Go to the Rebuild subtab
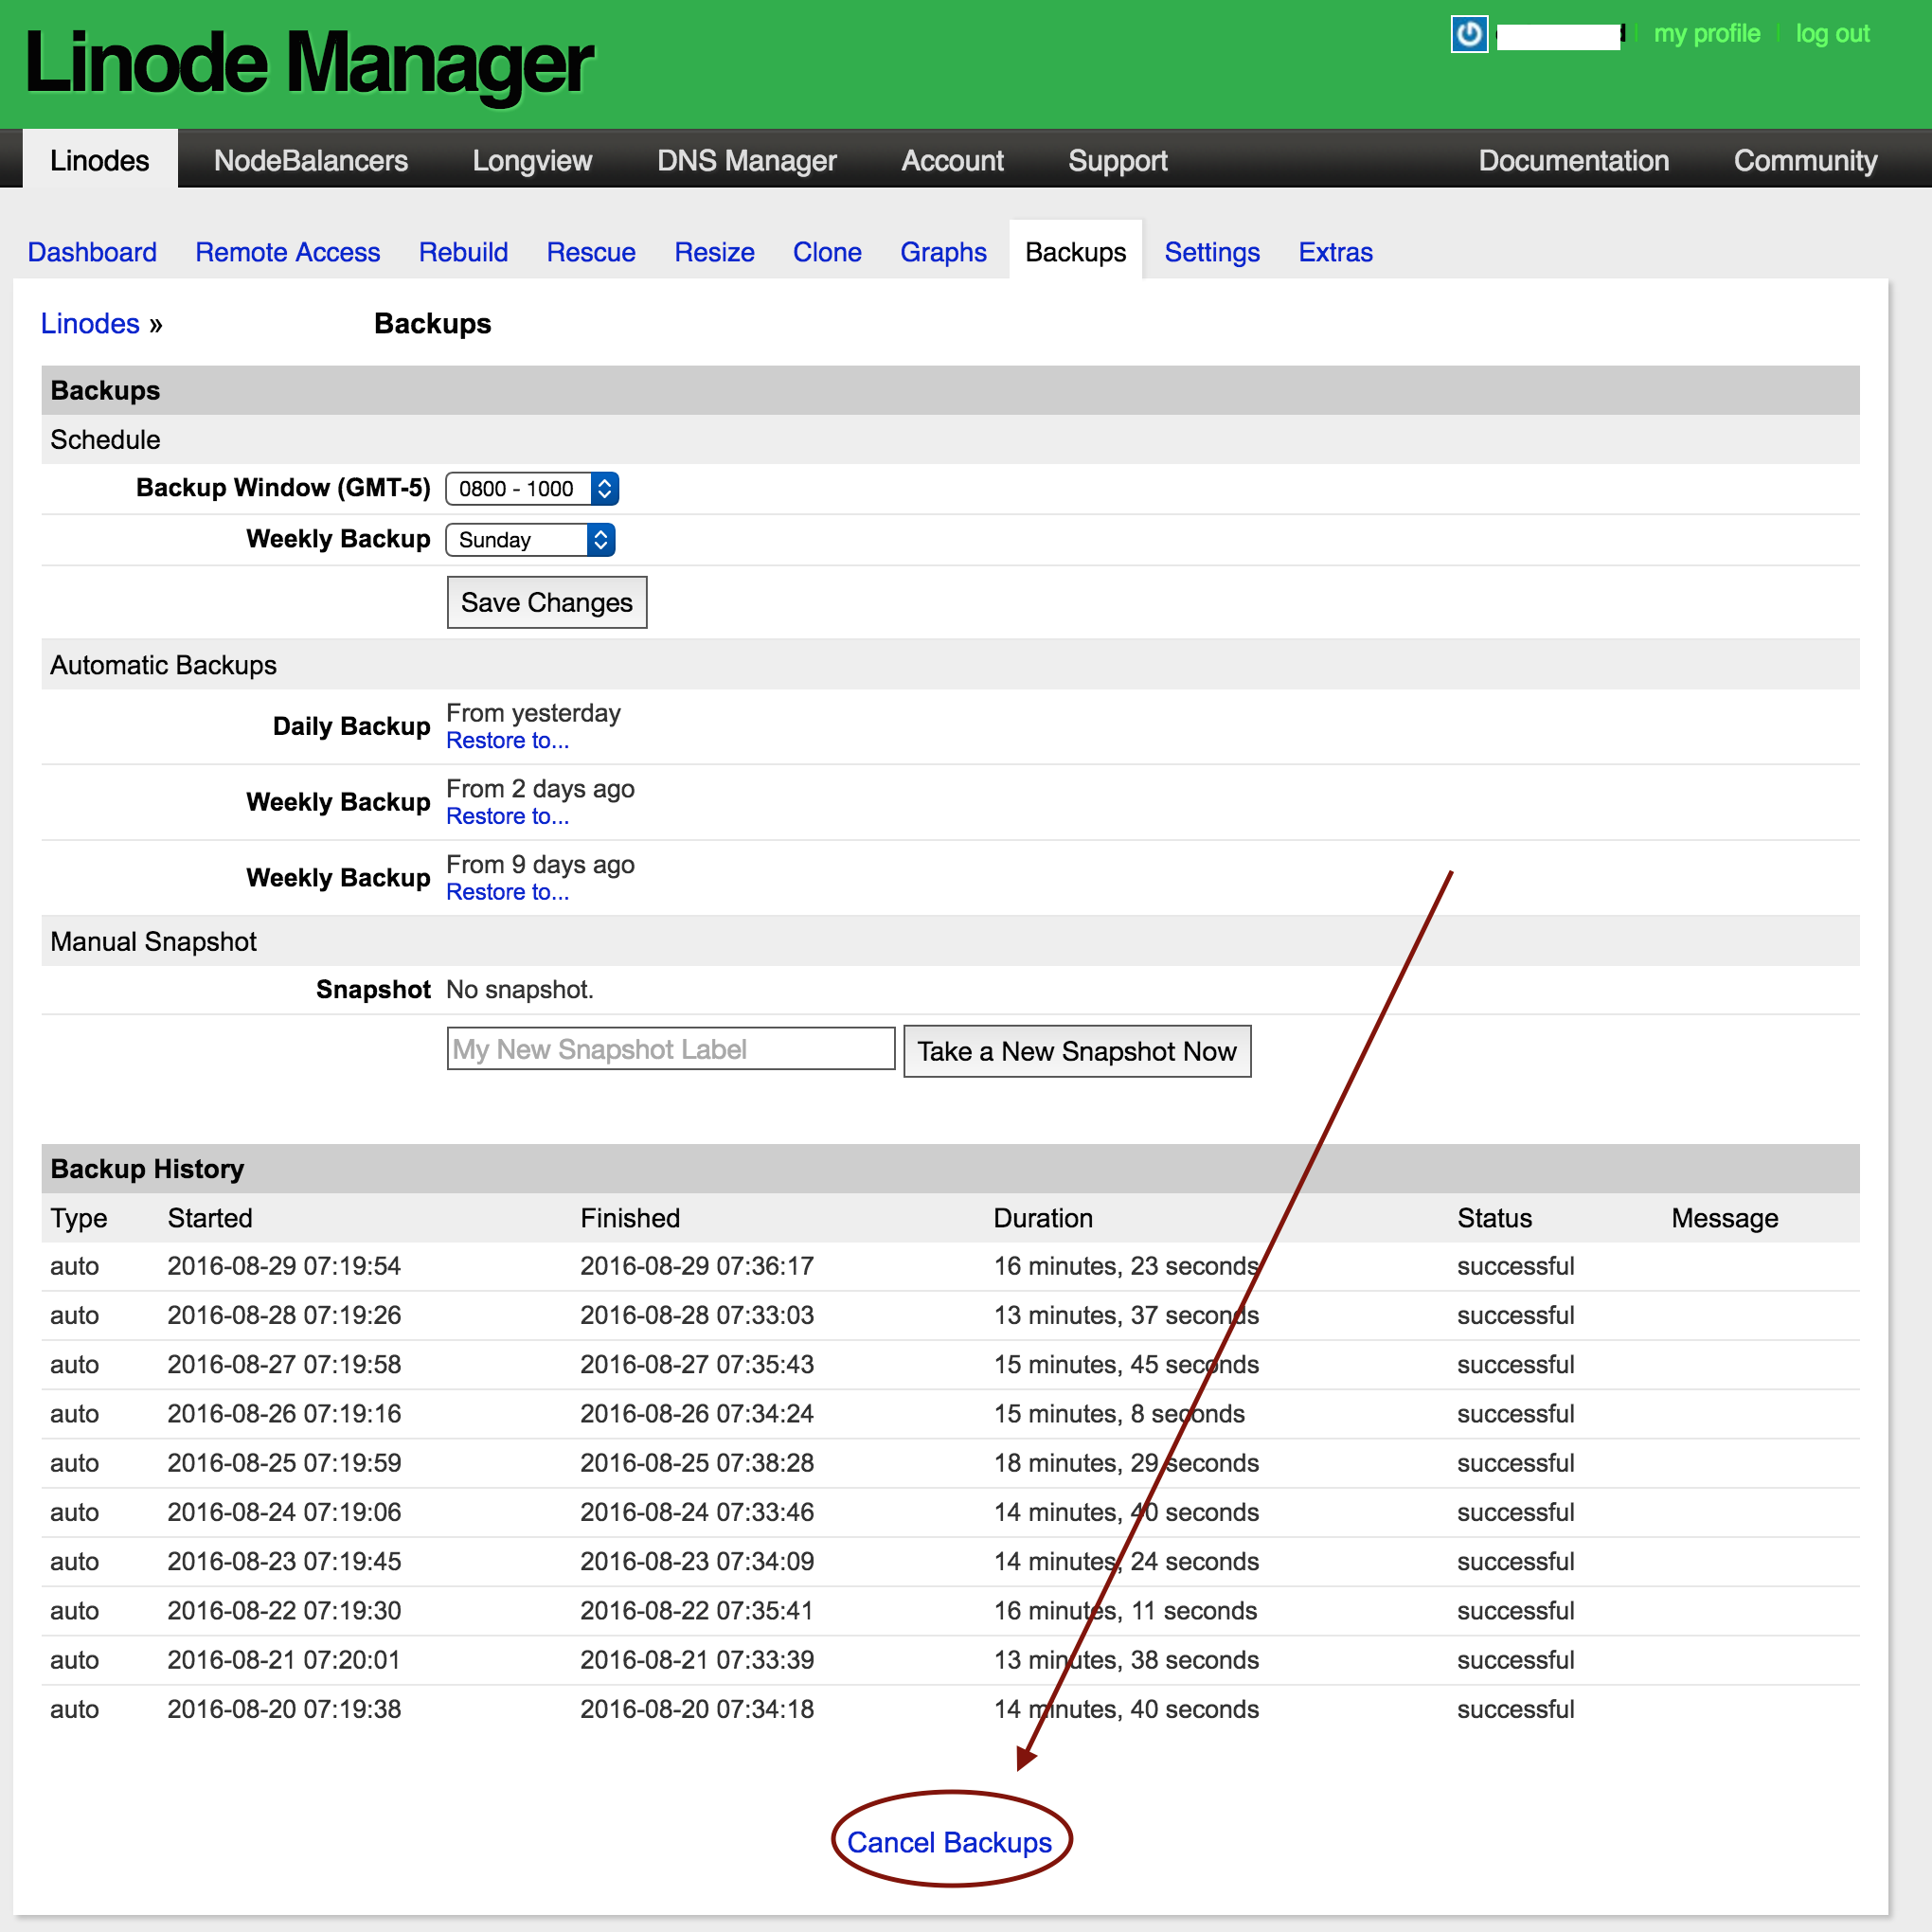 [x=463, y=252]
